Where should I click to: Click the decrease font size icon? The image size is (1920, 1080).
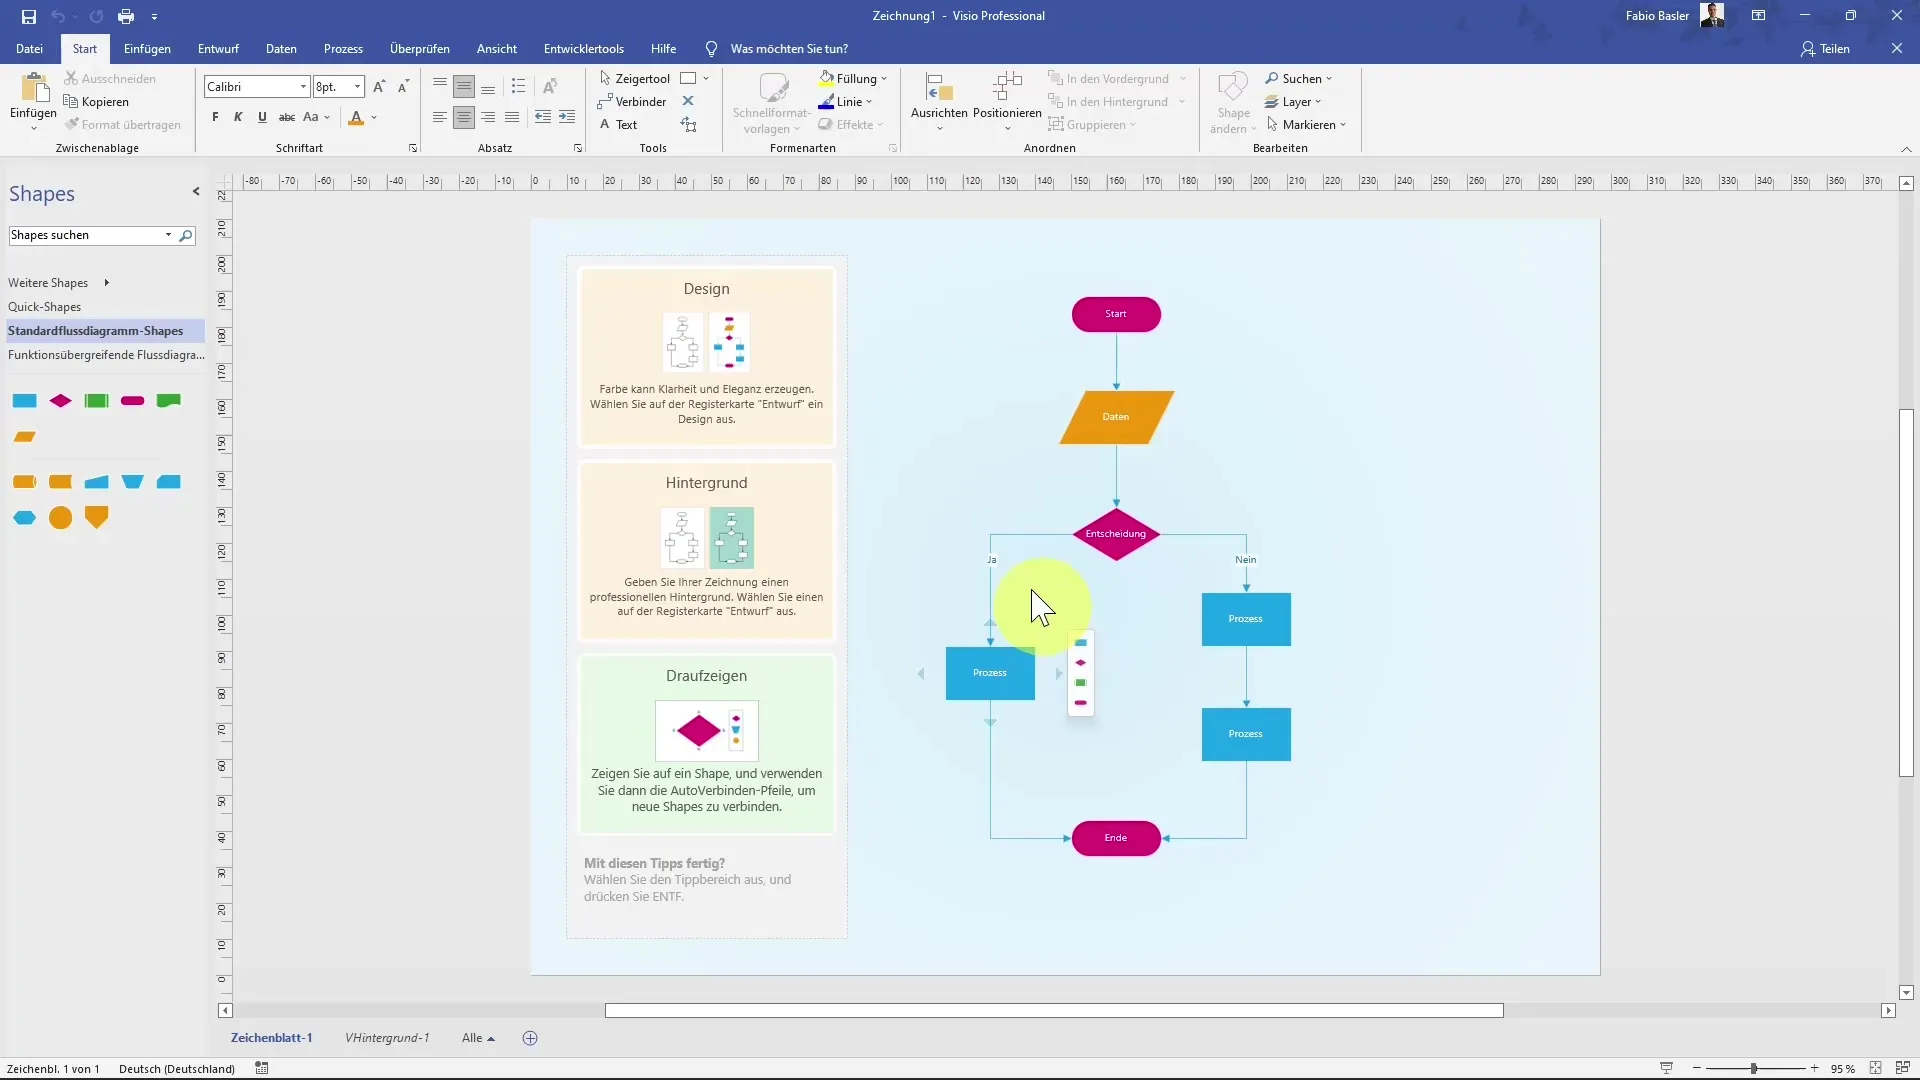coord(403,87)
